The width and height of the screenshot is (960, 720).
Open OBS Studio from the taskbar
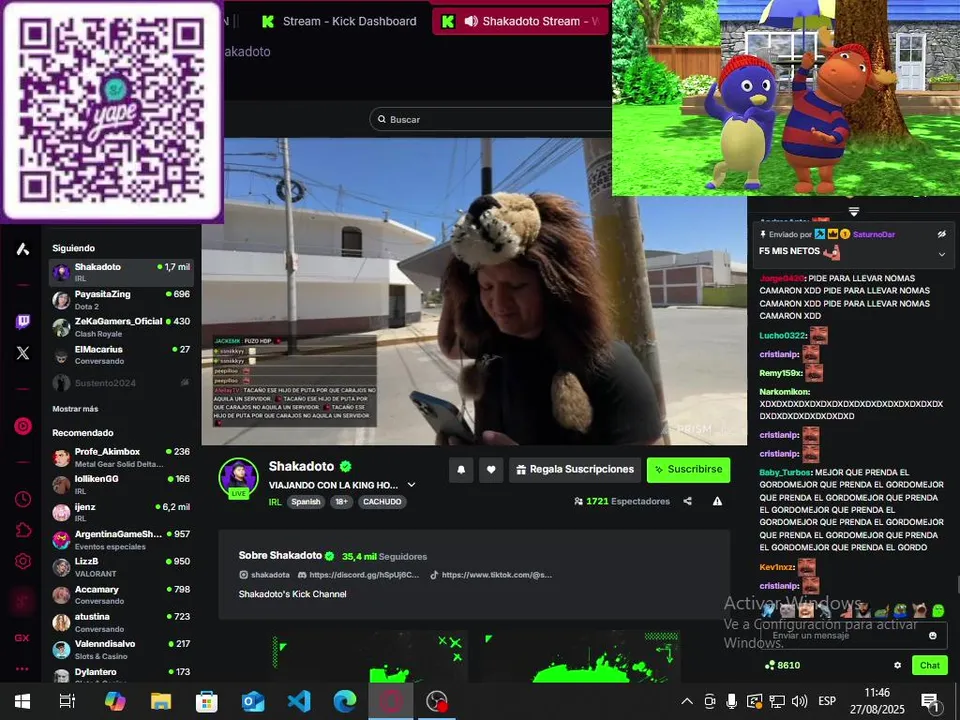tap(437, 701)
